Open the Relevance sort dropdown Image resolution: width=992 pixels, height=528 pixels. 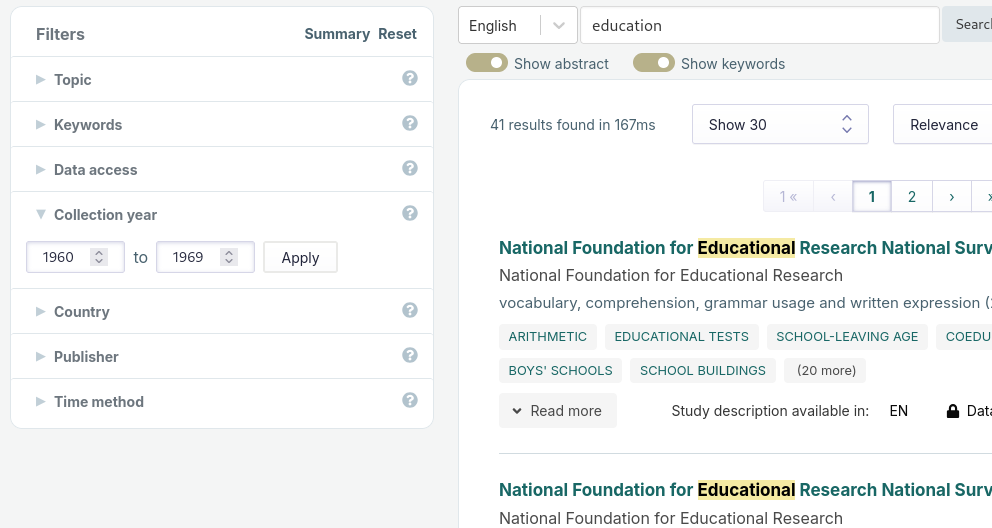click(x=943, y=125)
